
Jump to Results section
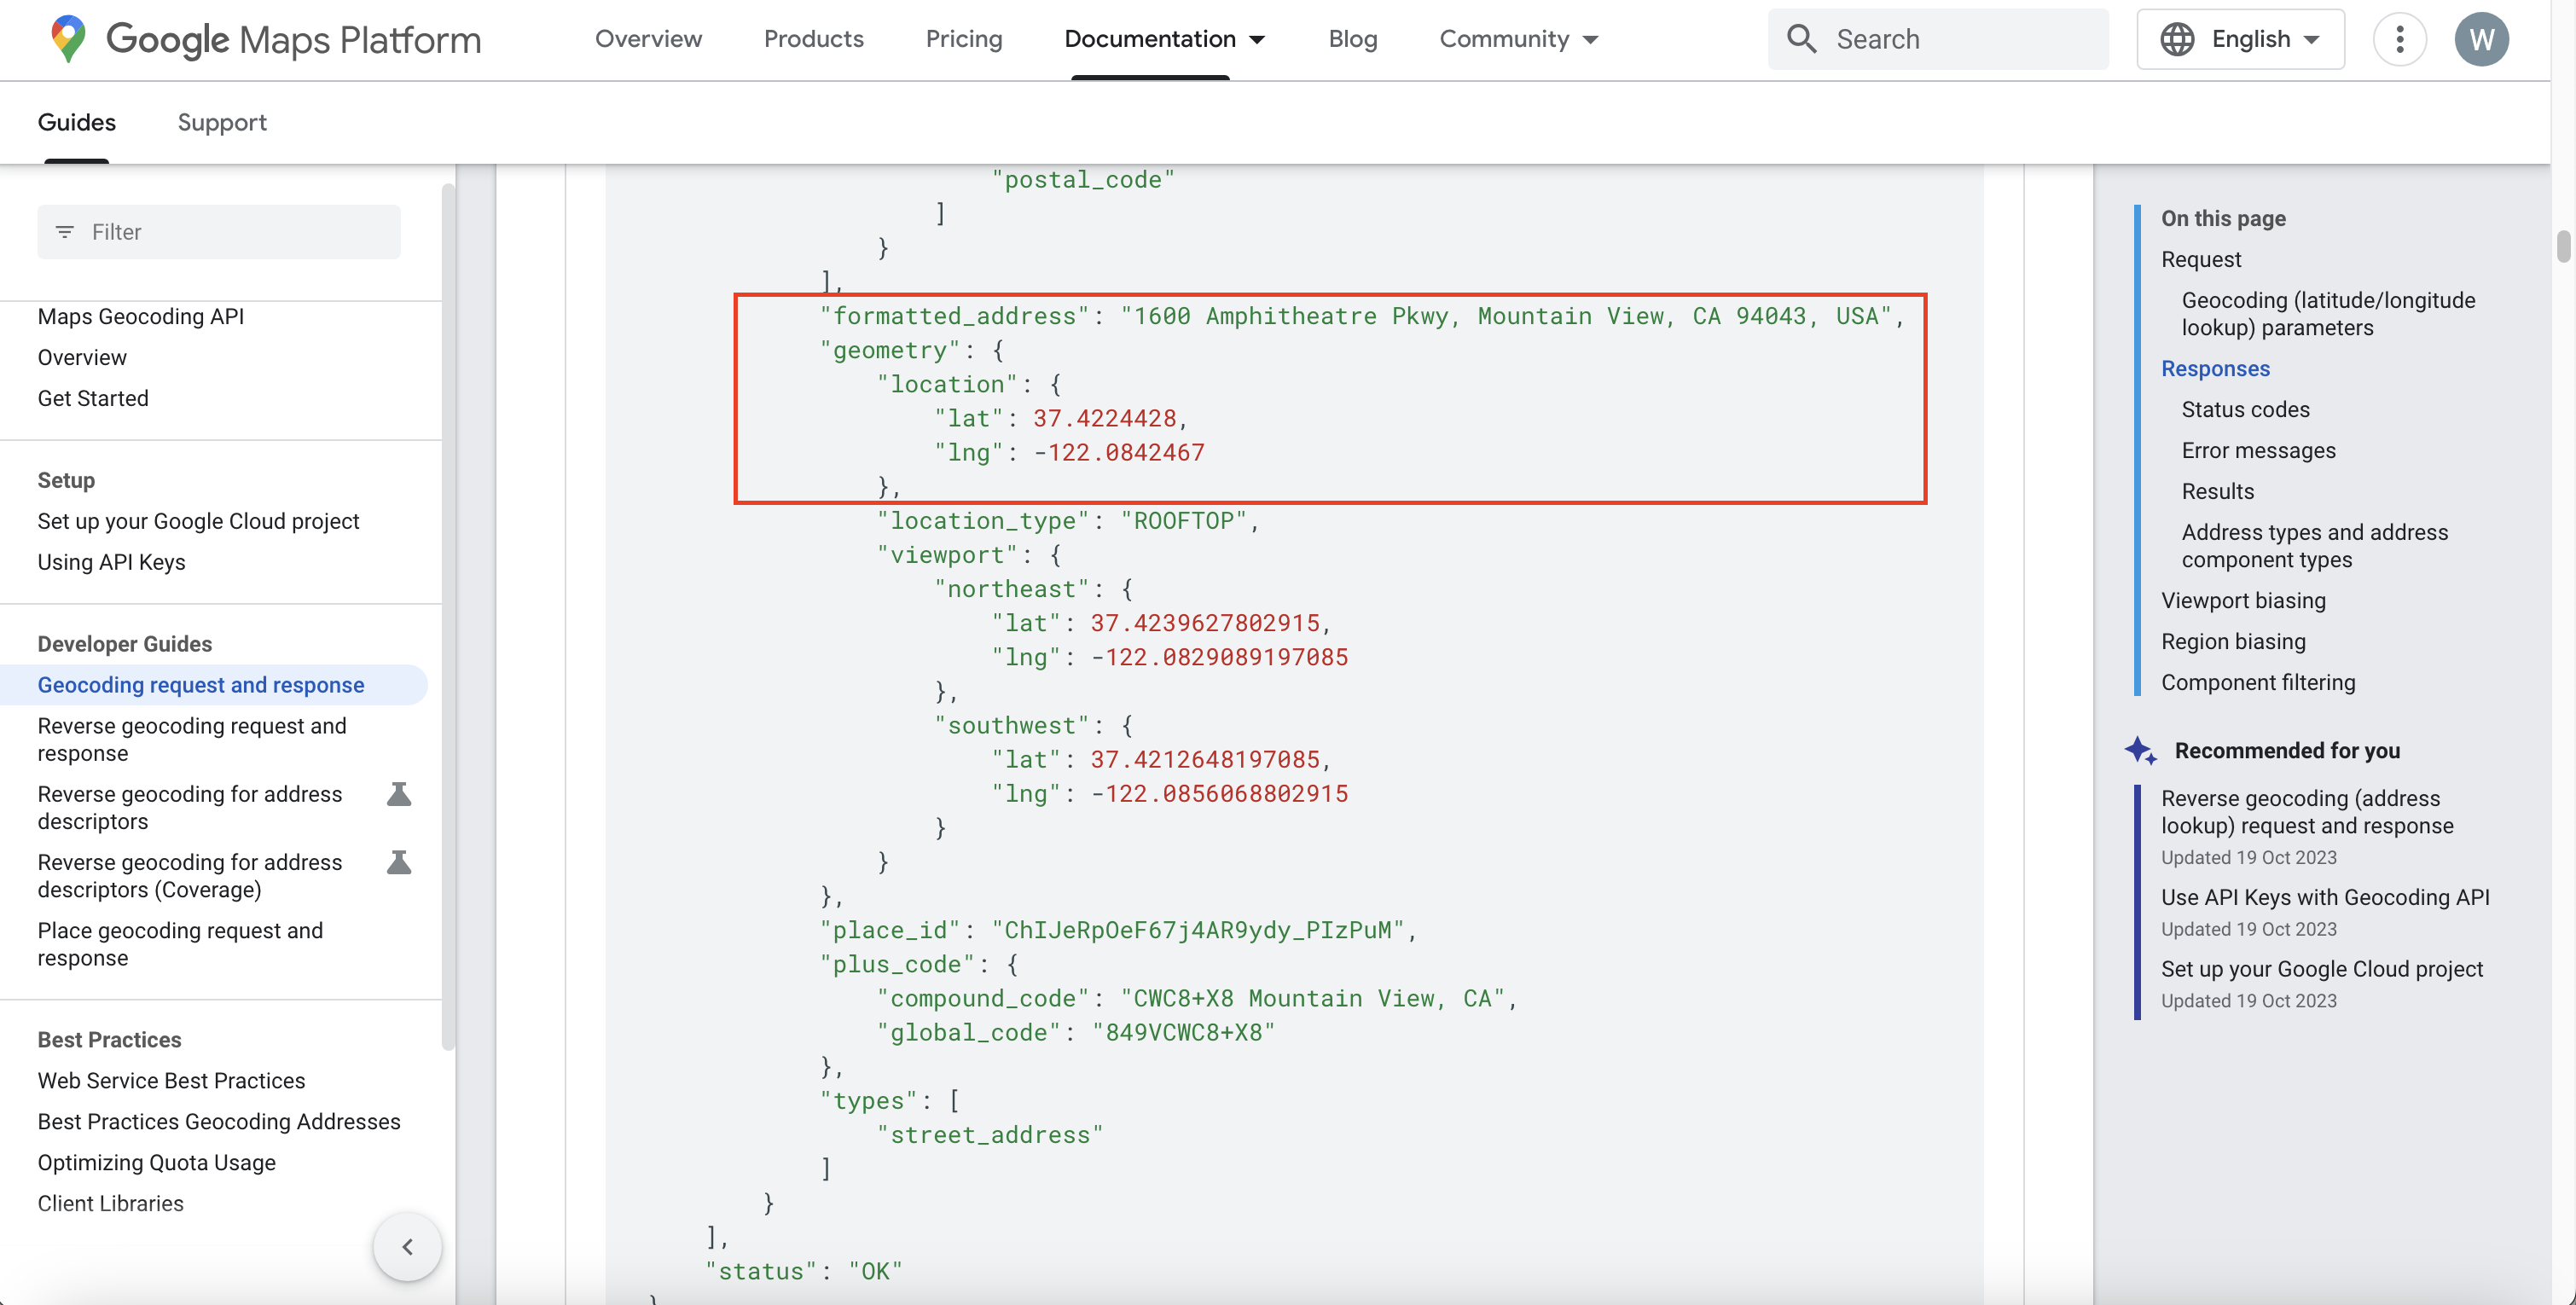coord(2217,491)
